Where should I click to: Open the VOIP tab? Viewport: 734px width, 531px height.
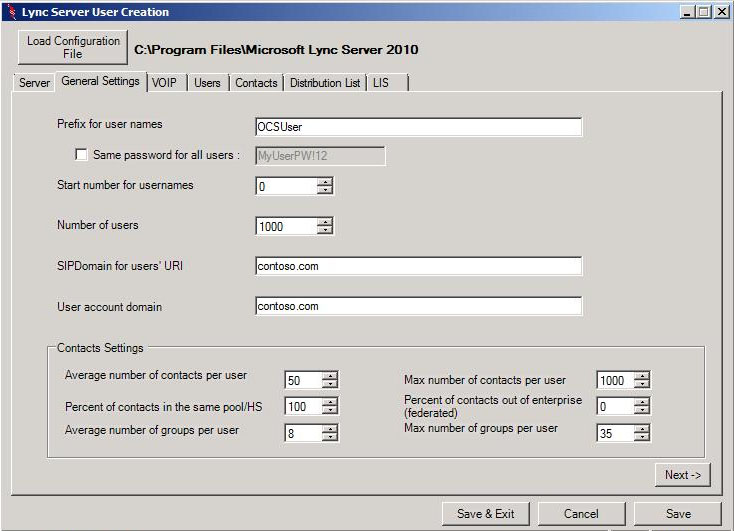pyautogui.click(x=165, y=83)
